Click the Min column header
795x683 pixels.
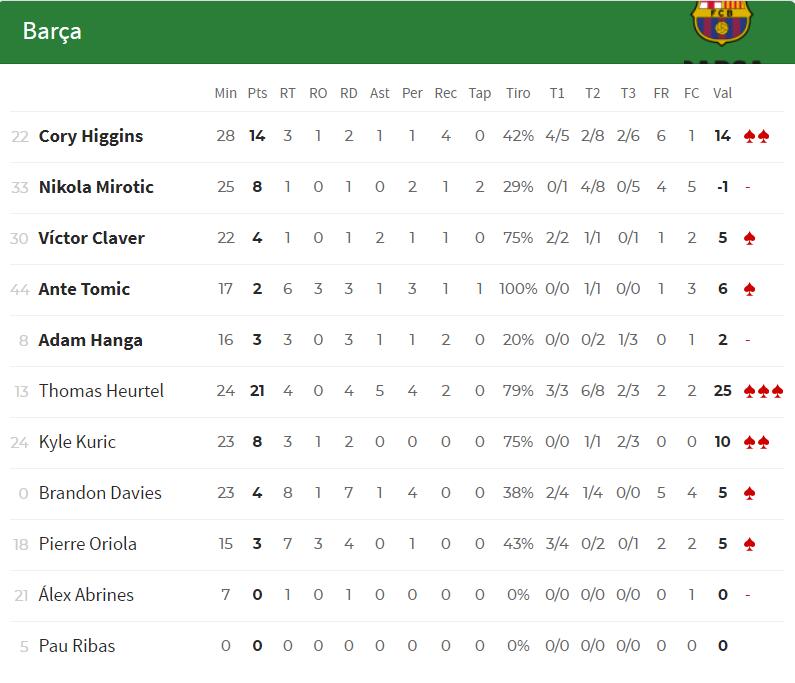tap(226, 93)
